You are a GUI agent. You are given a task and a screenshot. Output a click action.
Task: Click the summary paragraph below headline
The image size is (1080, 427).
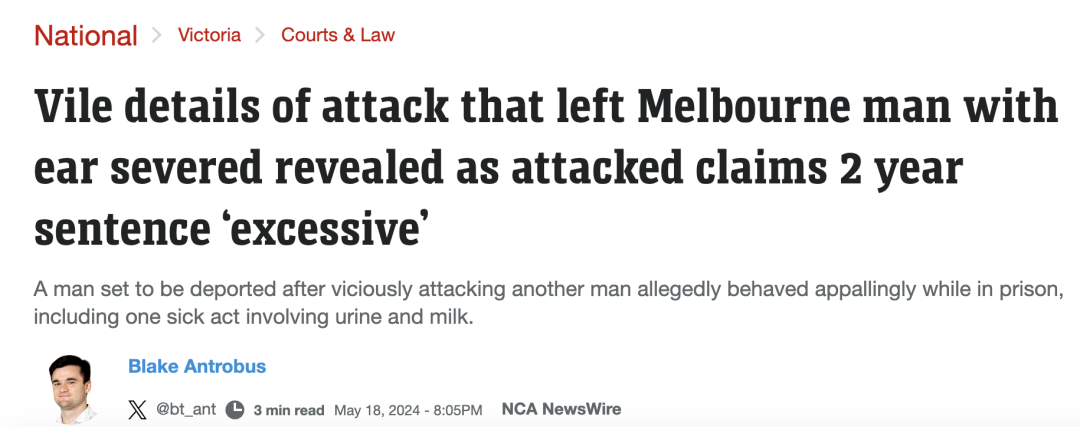(546, 304)
